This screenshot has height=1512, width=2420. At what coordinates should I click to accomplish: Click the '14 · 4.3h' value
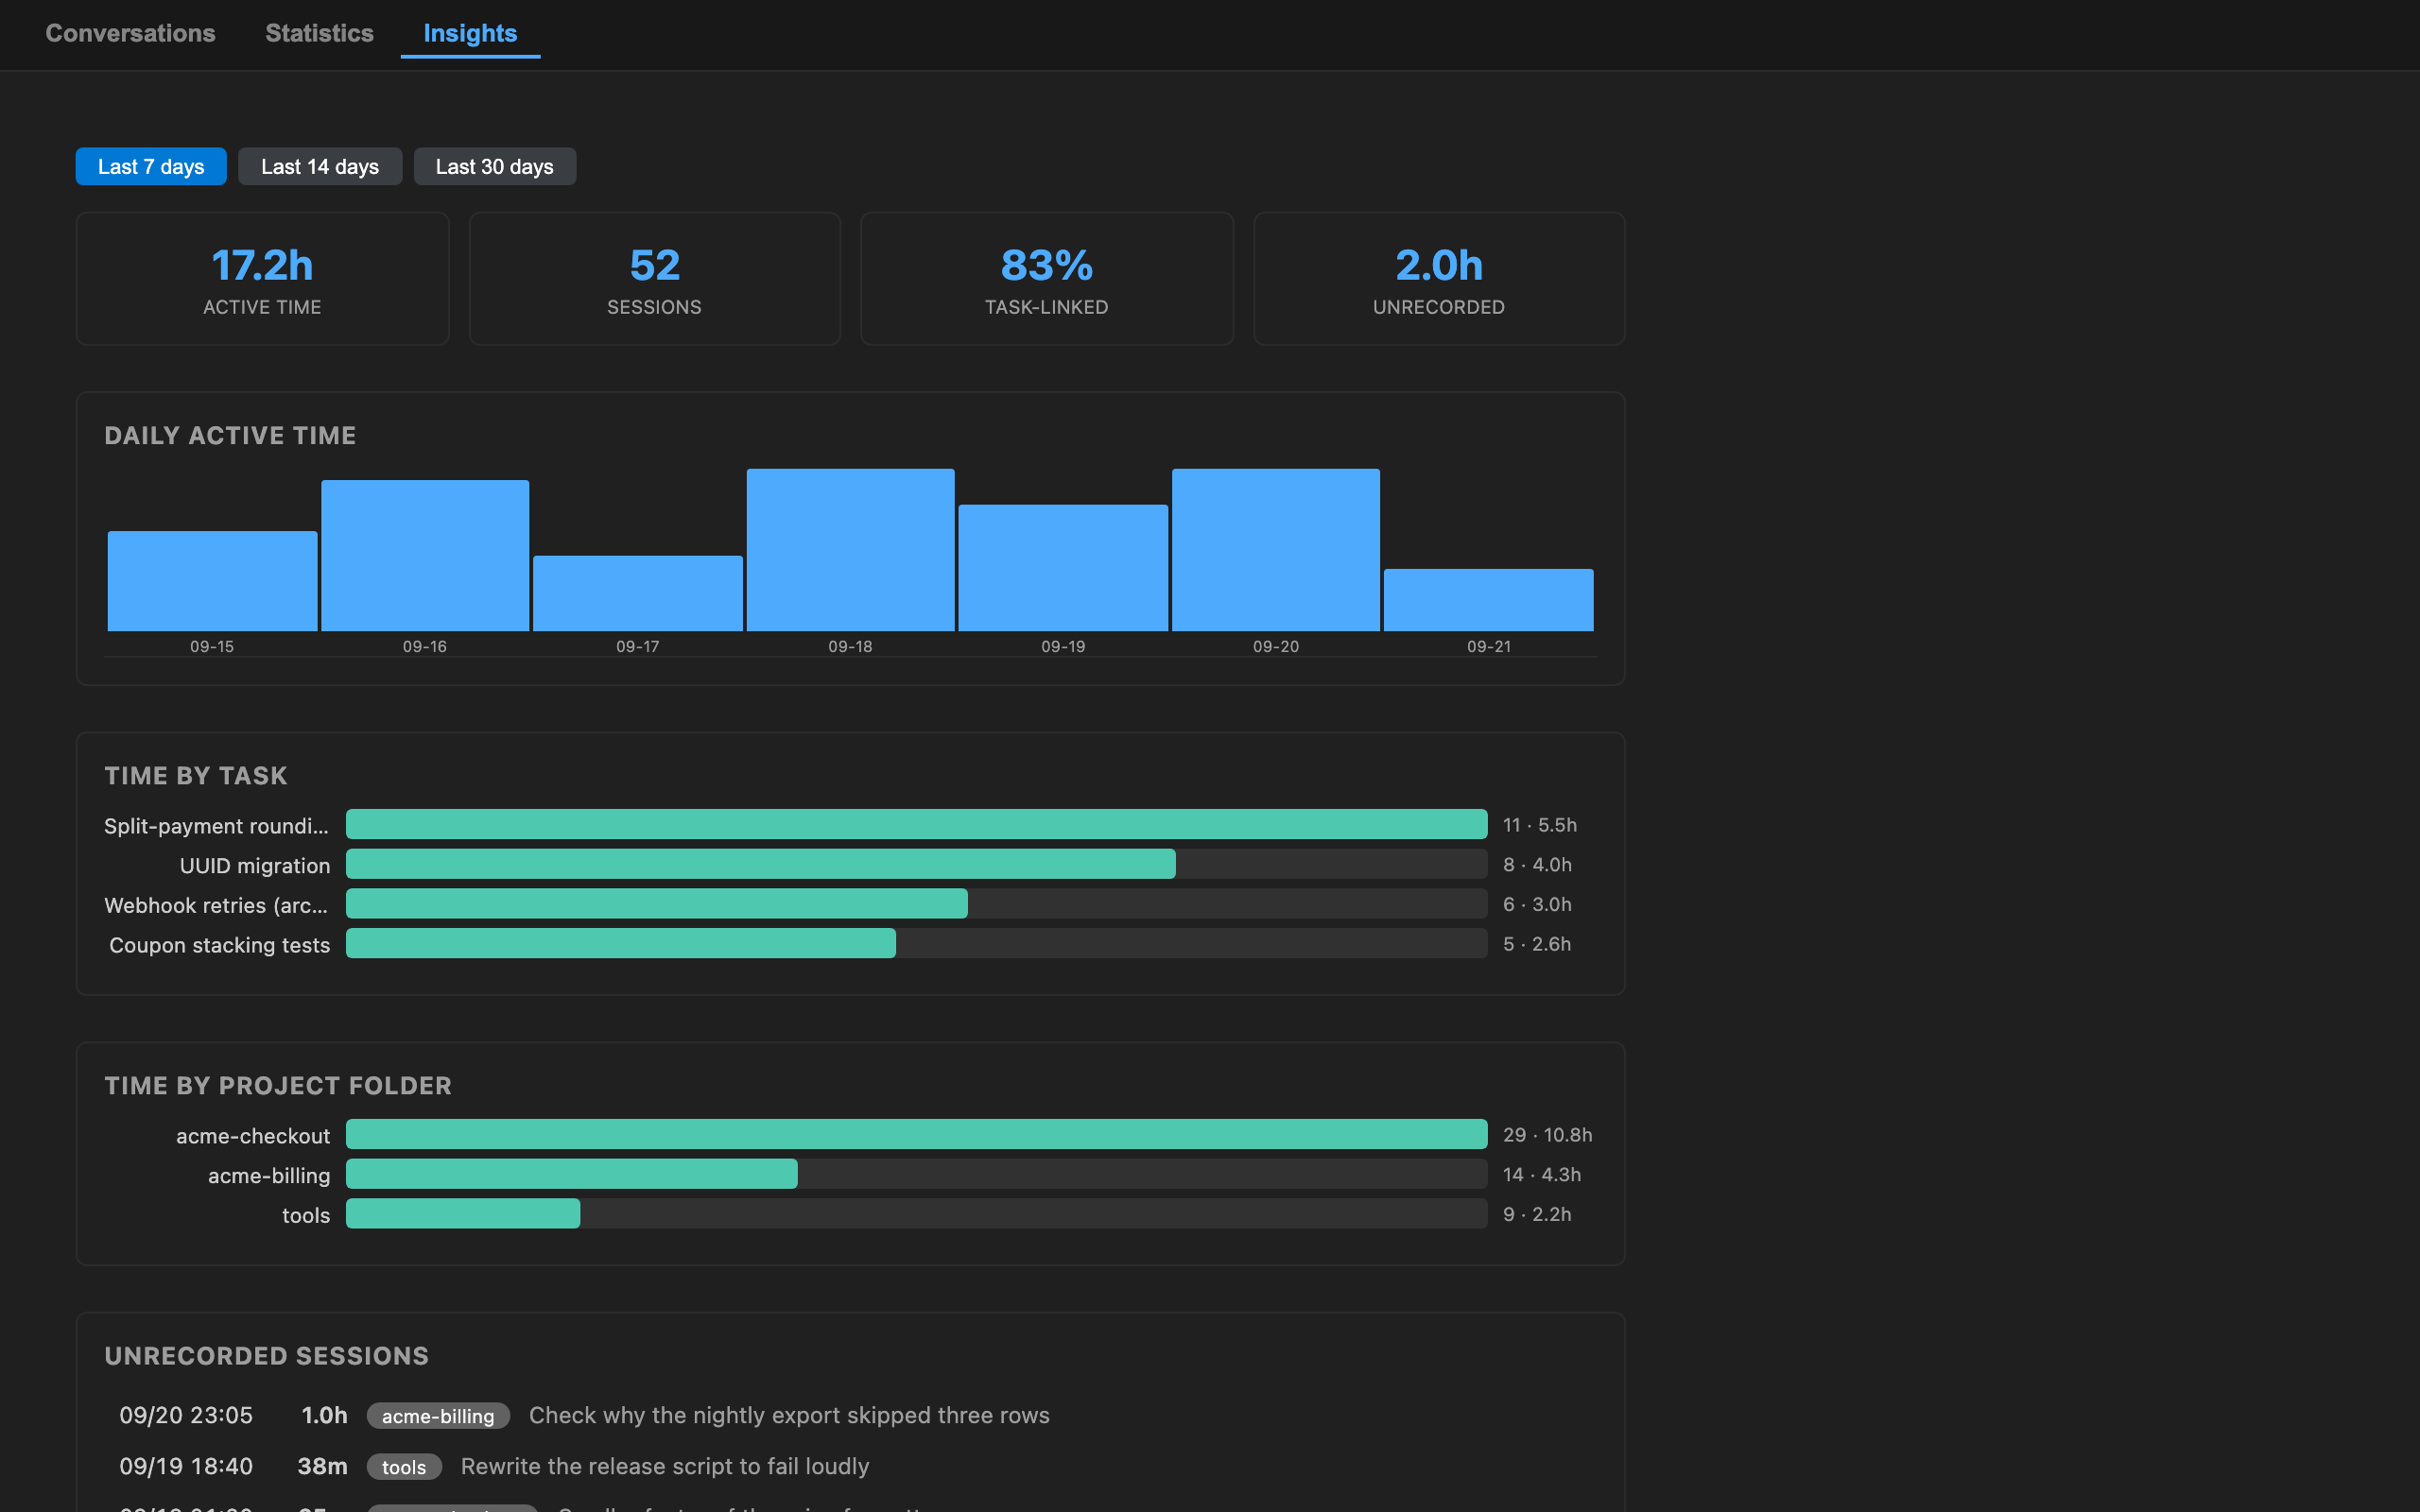point(1542,1174)
